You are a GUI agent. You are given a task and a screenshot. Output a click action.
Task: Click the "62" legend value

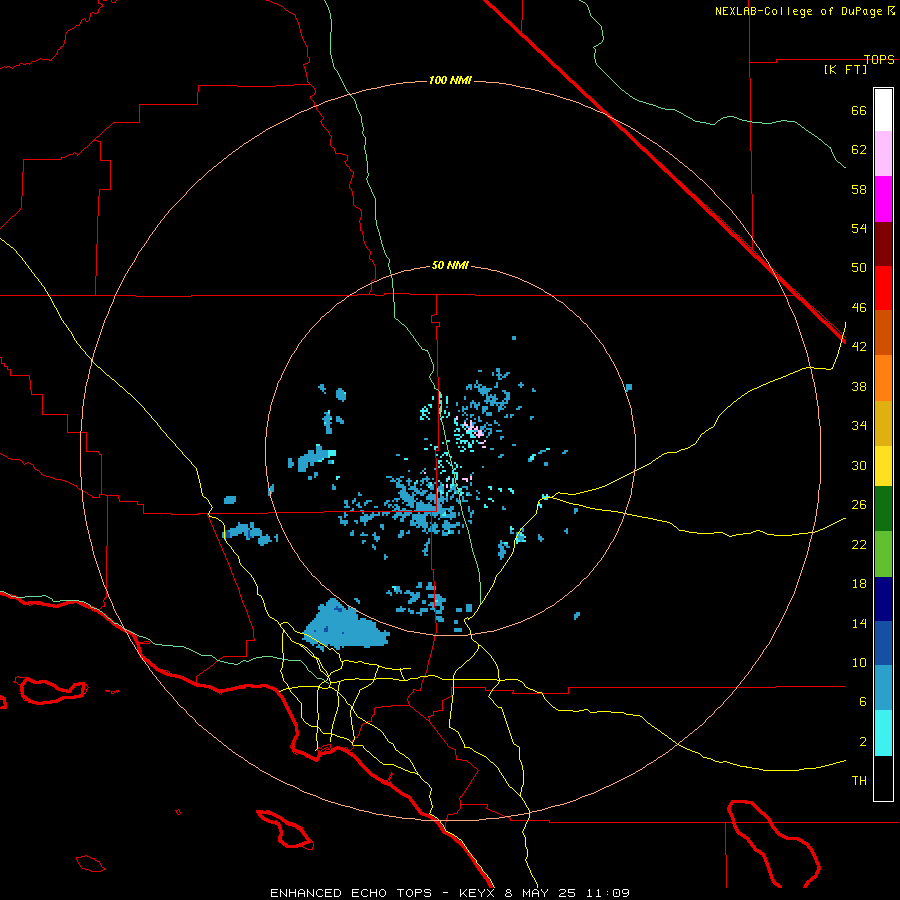(x=859, y=150)
